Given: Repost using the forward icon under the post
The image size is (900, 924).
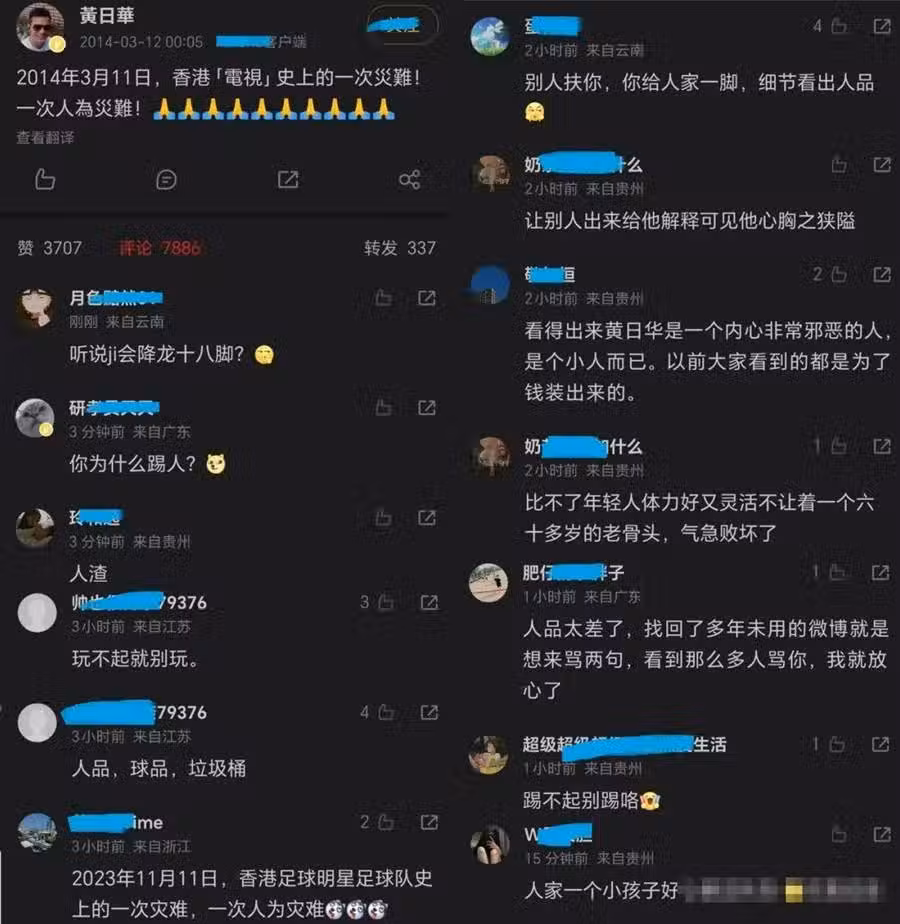Looking at the screenshot, I should 288,179.
